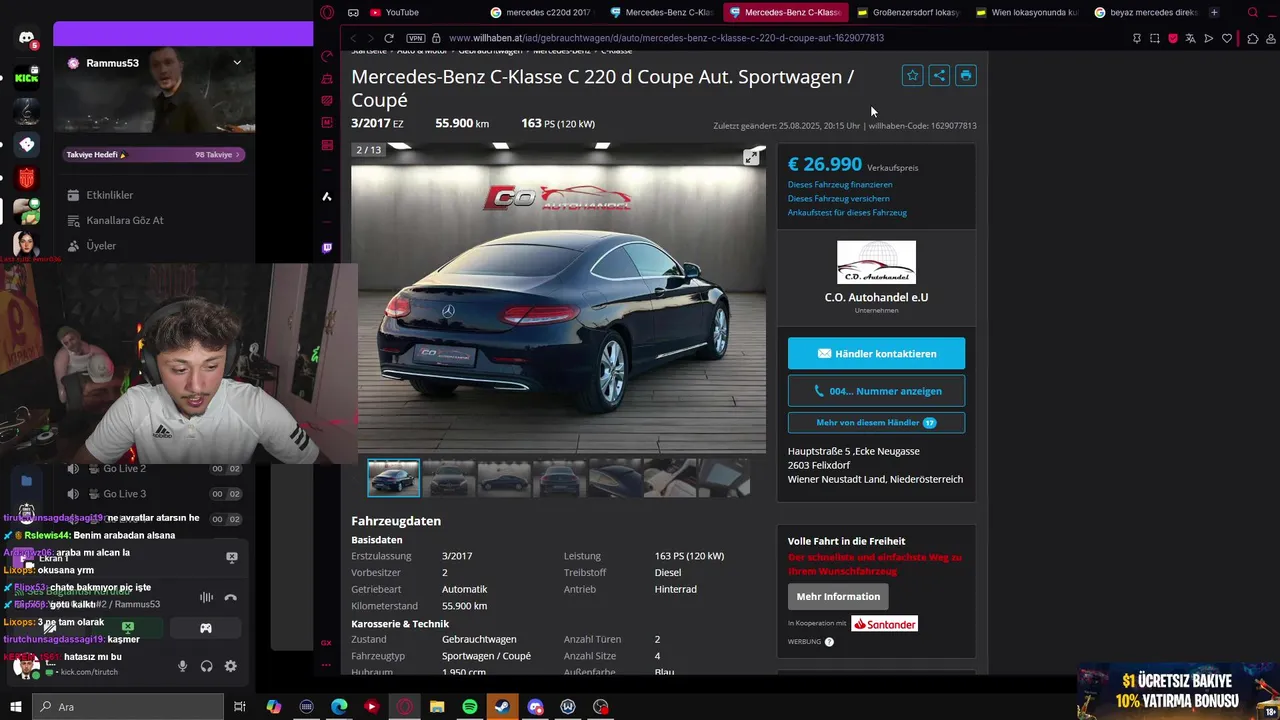Join the Go Live 2 voice channel

pos(153,468)
